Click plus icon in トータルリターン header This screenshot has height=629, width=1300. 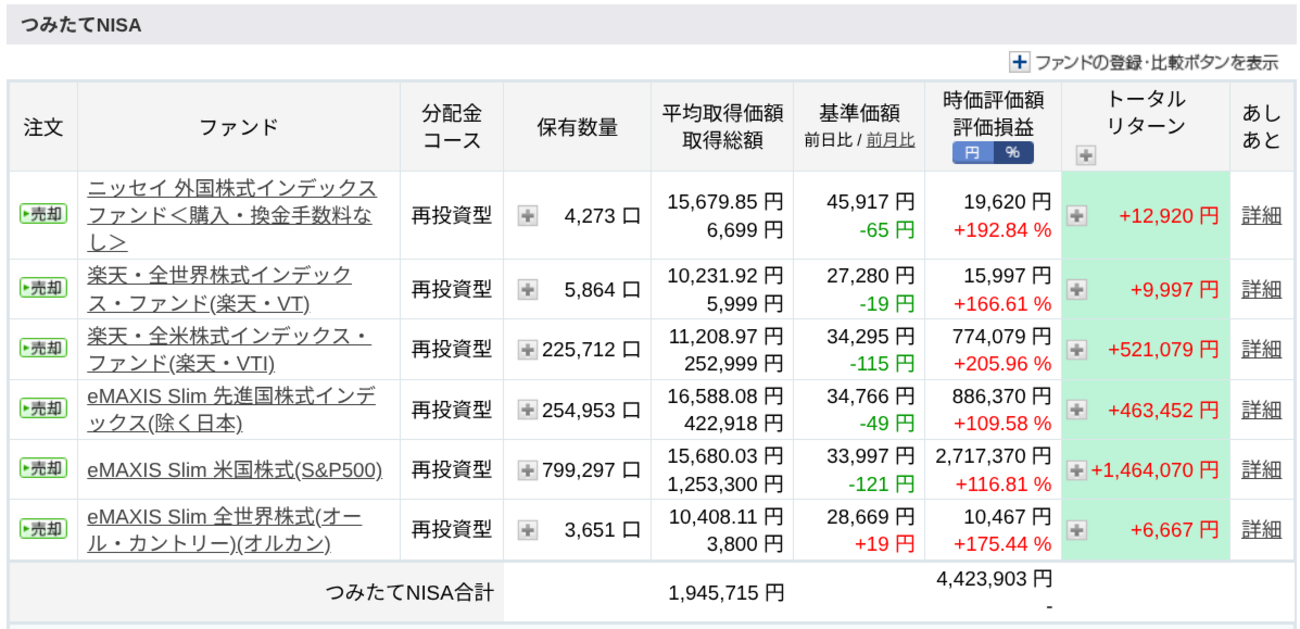pyautogui.click(x=1086, y=155)
